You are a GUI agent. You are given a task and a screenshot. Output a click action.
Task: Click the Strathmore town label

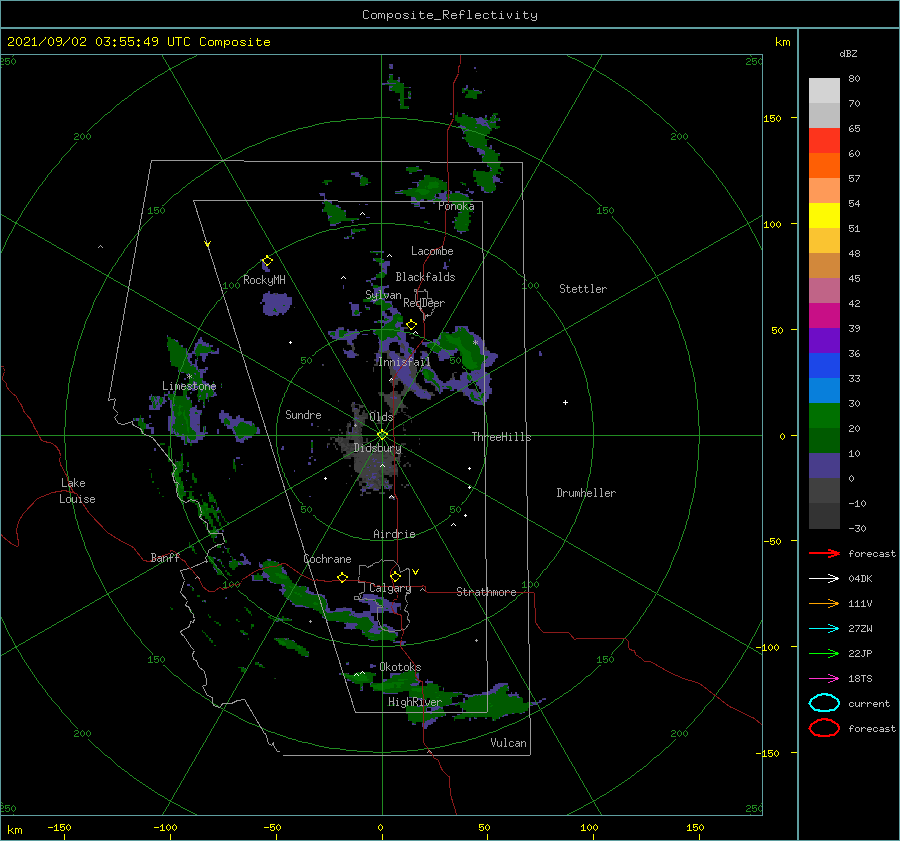[x=486, y=592]
